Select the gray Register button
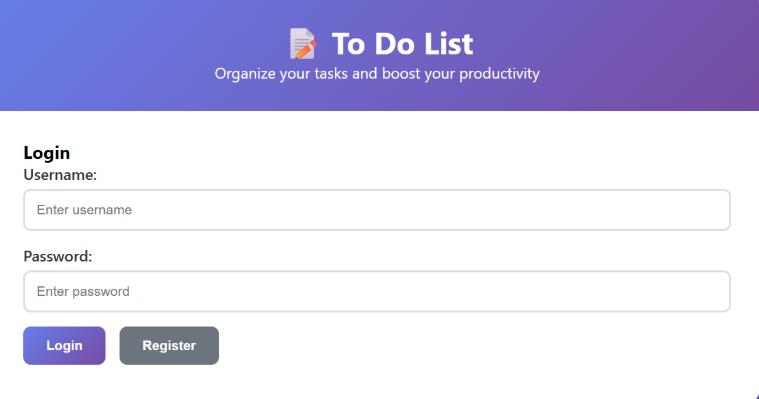 pos(169,345)
